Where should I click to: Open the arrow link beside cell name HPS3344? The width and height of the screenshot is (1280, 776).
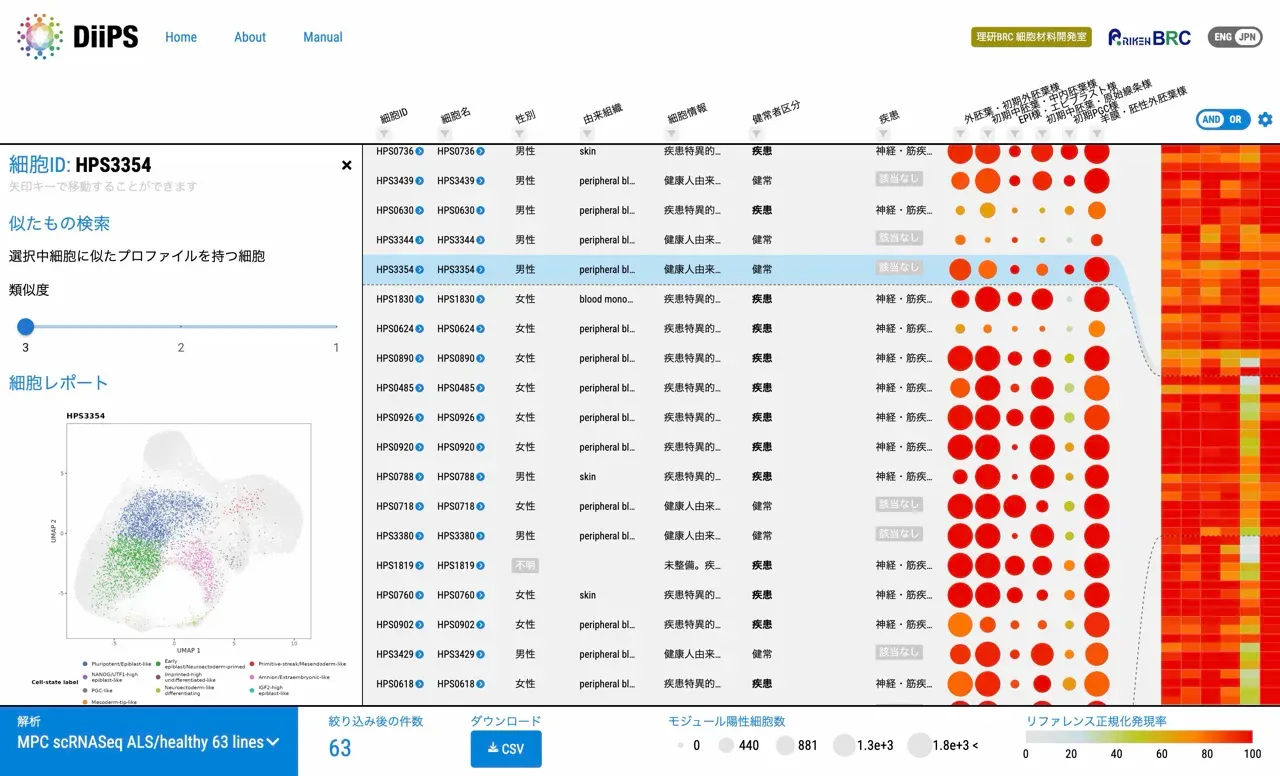point(481,240)
